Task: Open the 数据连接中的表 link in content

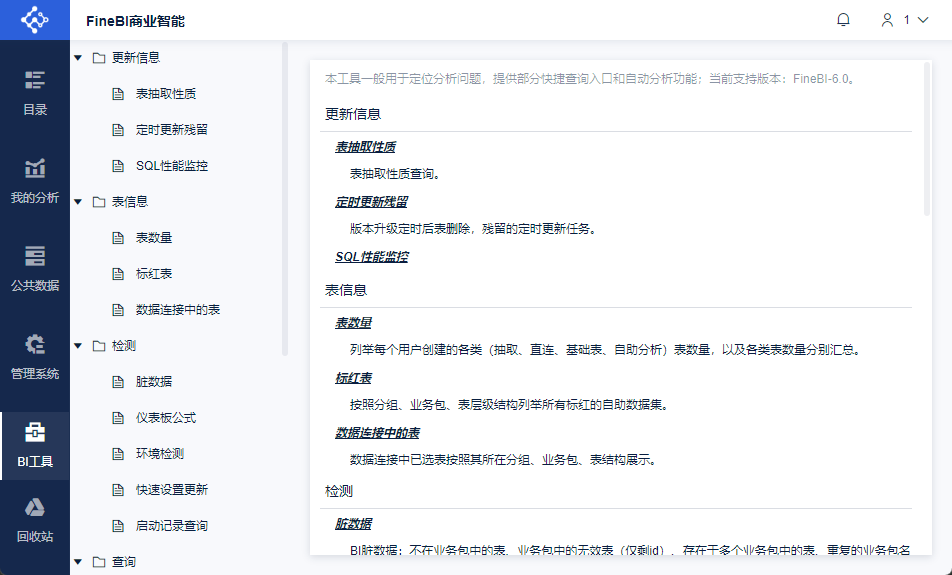Action: [378, 433]
